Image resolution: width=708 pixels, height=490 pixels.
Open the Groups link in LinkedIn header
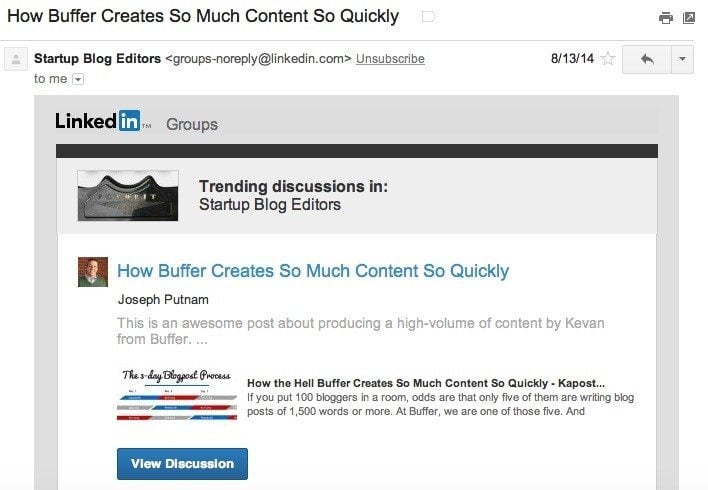coord(192,124)
